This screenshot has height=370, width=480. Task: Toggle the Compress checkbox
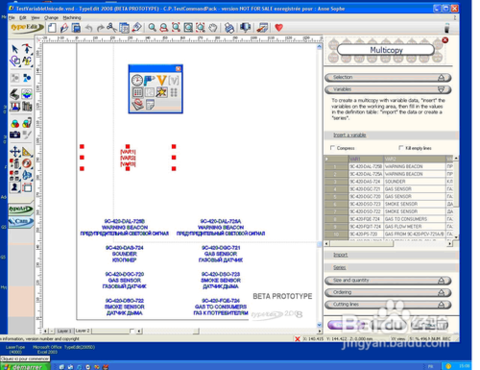tap(332, 148)
